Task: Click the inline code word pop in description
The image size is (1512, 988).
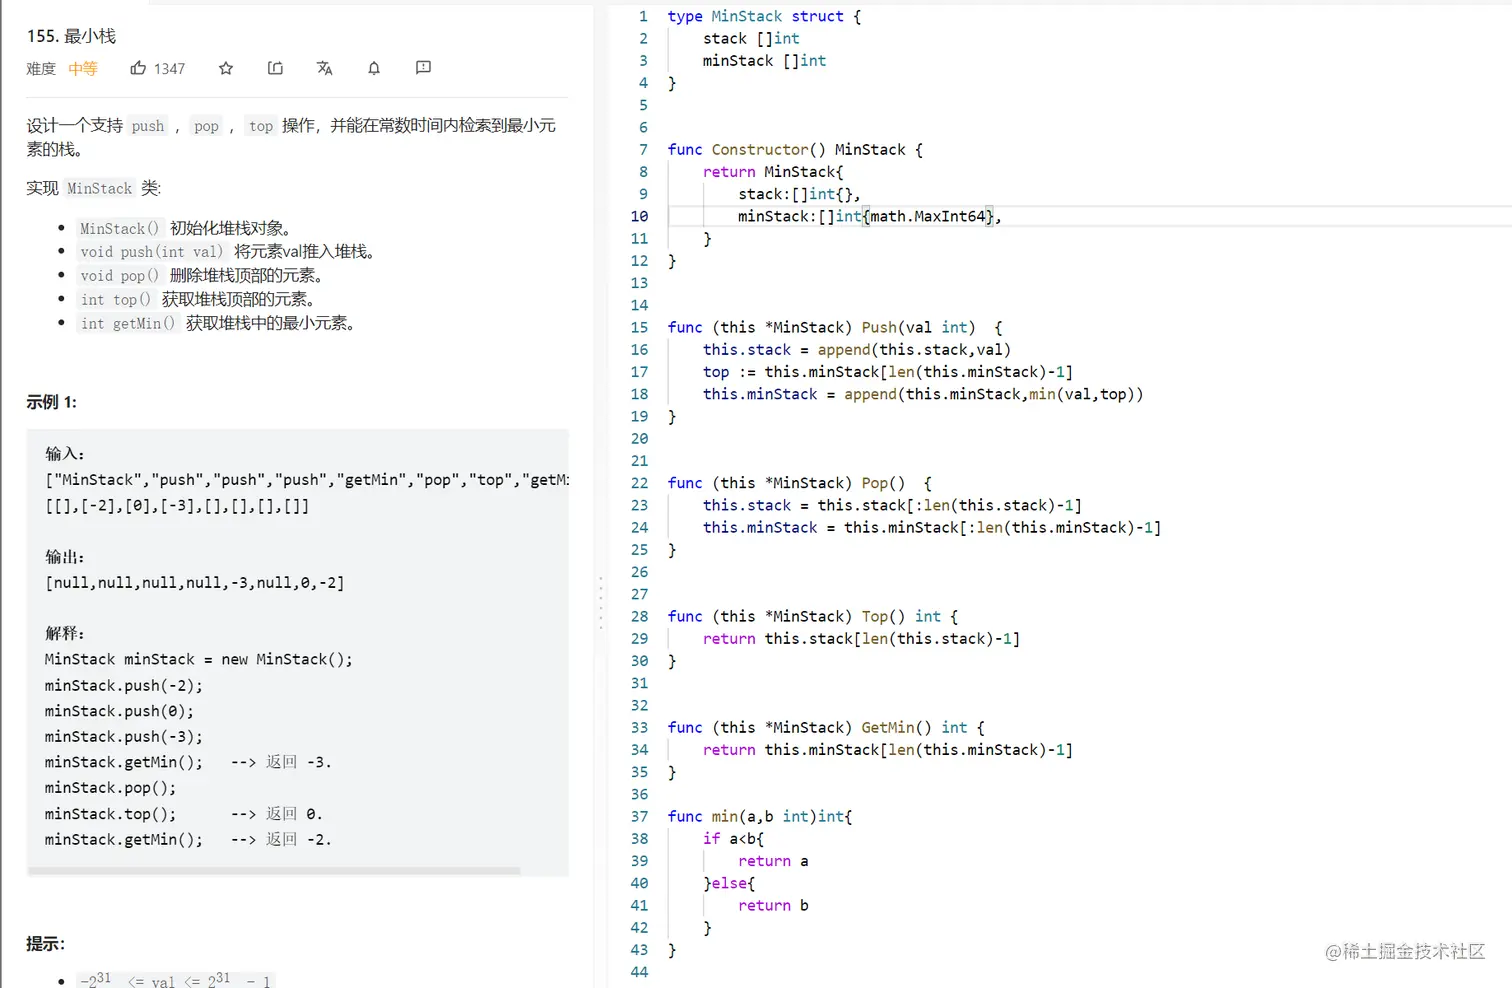Action: [x=206, y=126]
